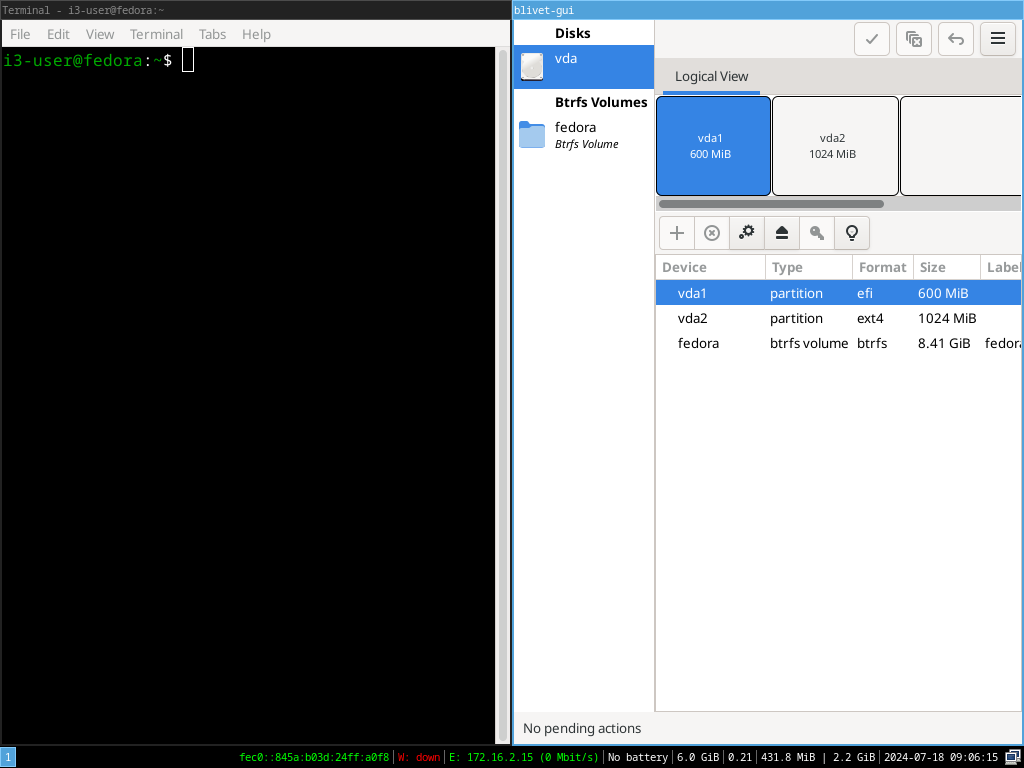The height and width of the screenshot is (768, 1024).
Task: Click the 8.41 GiB size cell
Action: pyautogui.click(x=944, y=343)
